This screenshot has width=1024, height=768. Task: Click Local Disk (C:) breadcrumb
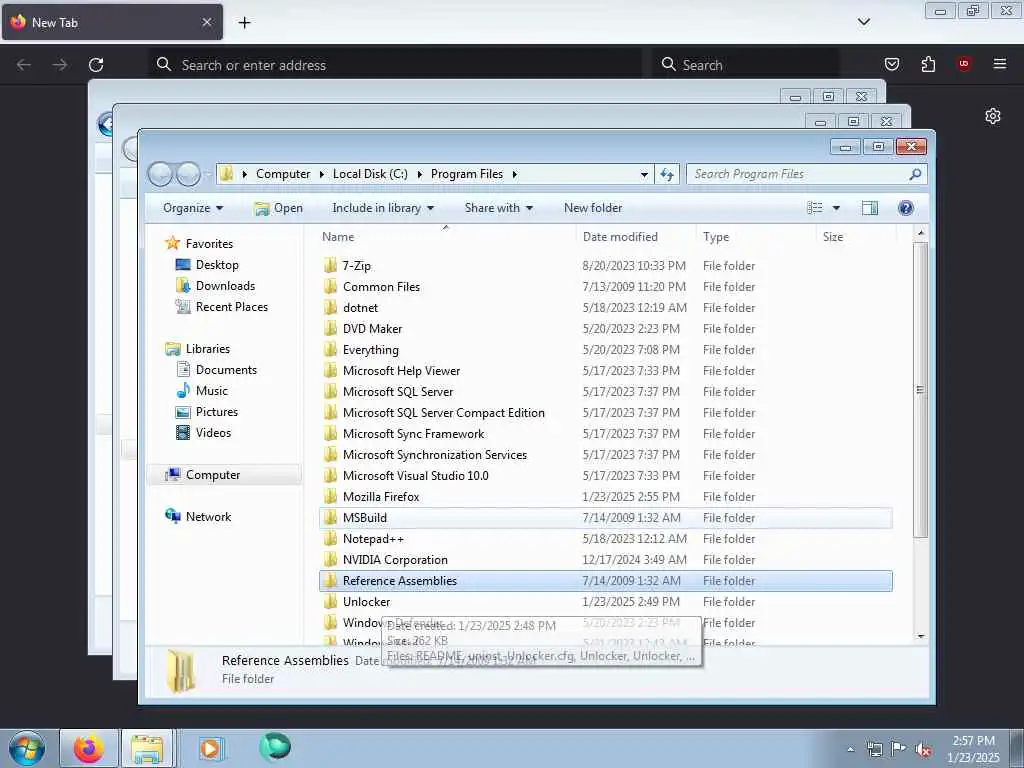370,174
